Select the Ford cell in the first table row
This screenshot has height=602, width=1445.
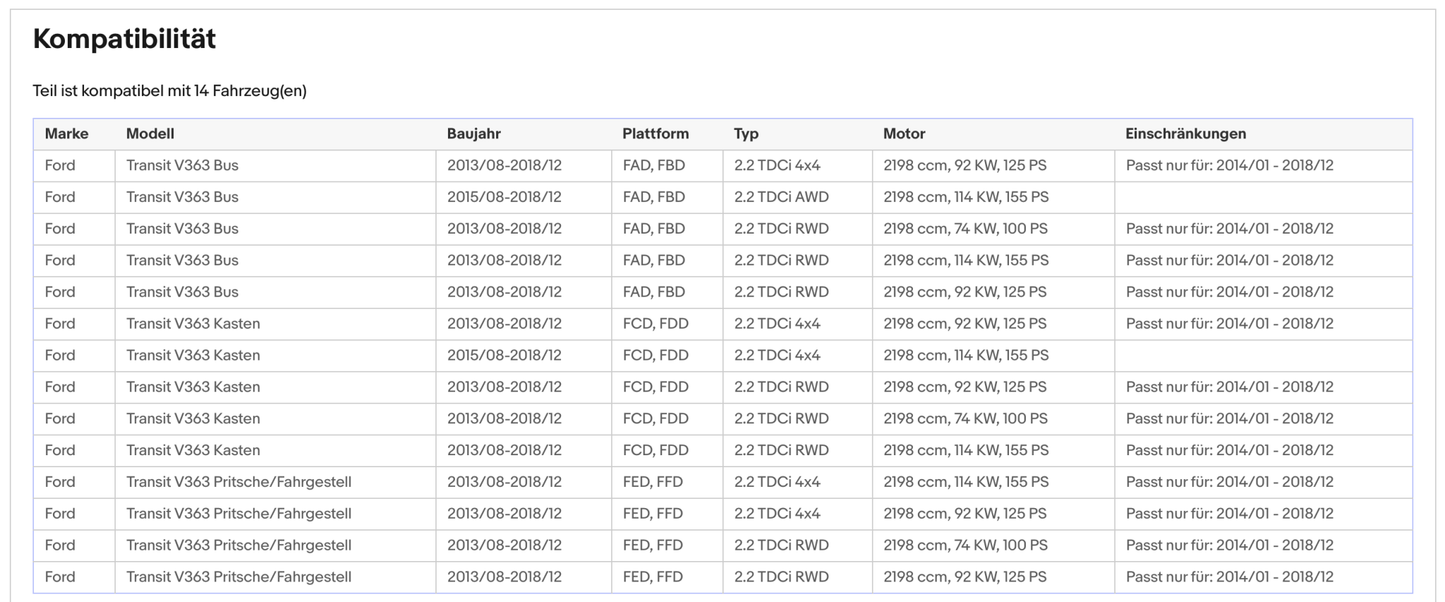[60, 165]
